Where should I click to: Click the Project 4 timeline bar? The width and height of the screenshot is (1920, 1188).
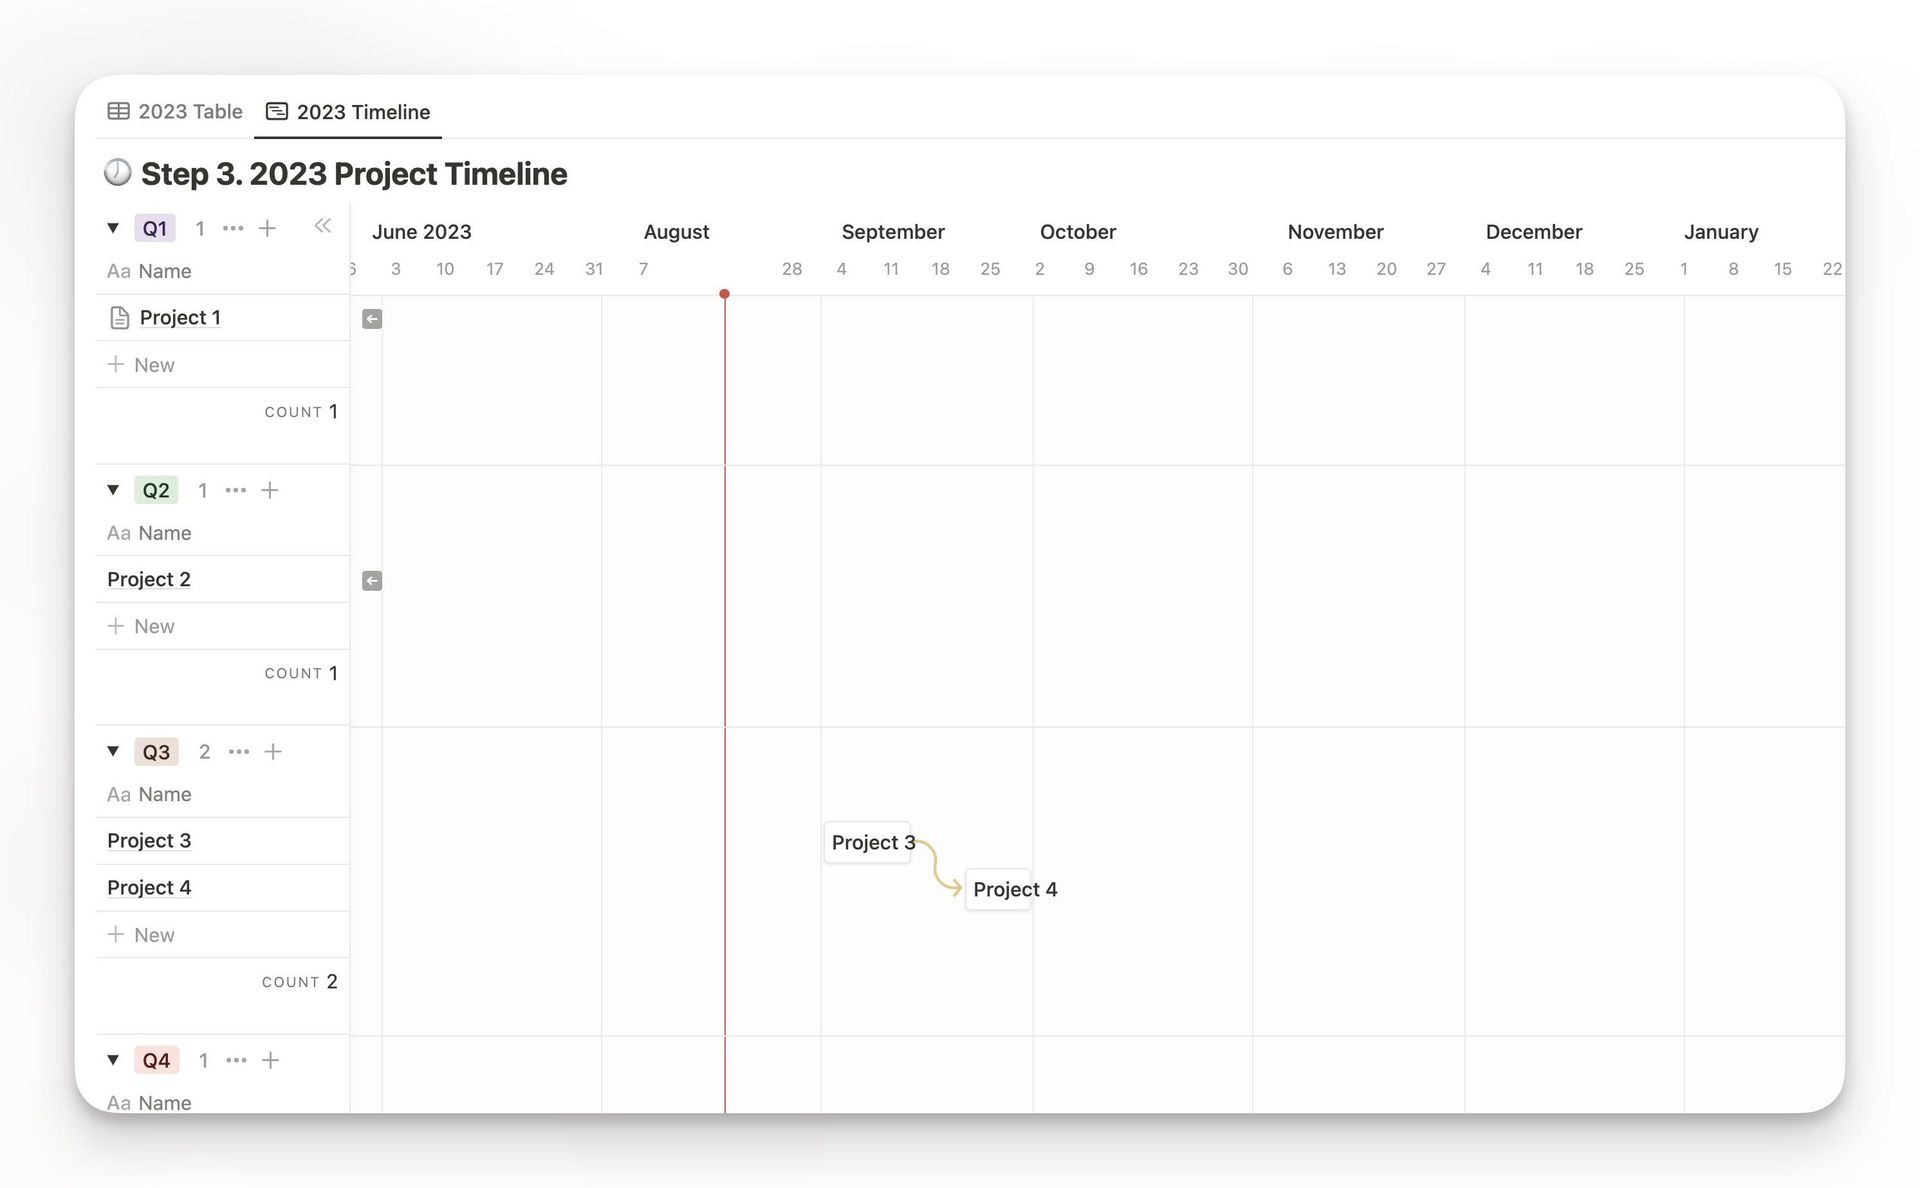tap(998, 889)
